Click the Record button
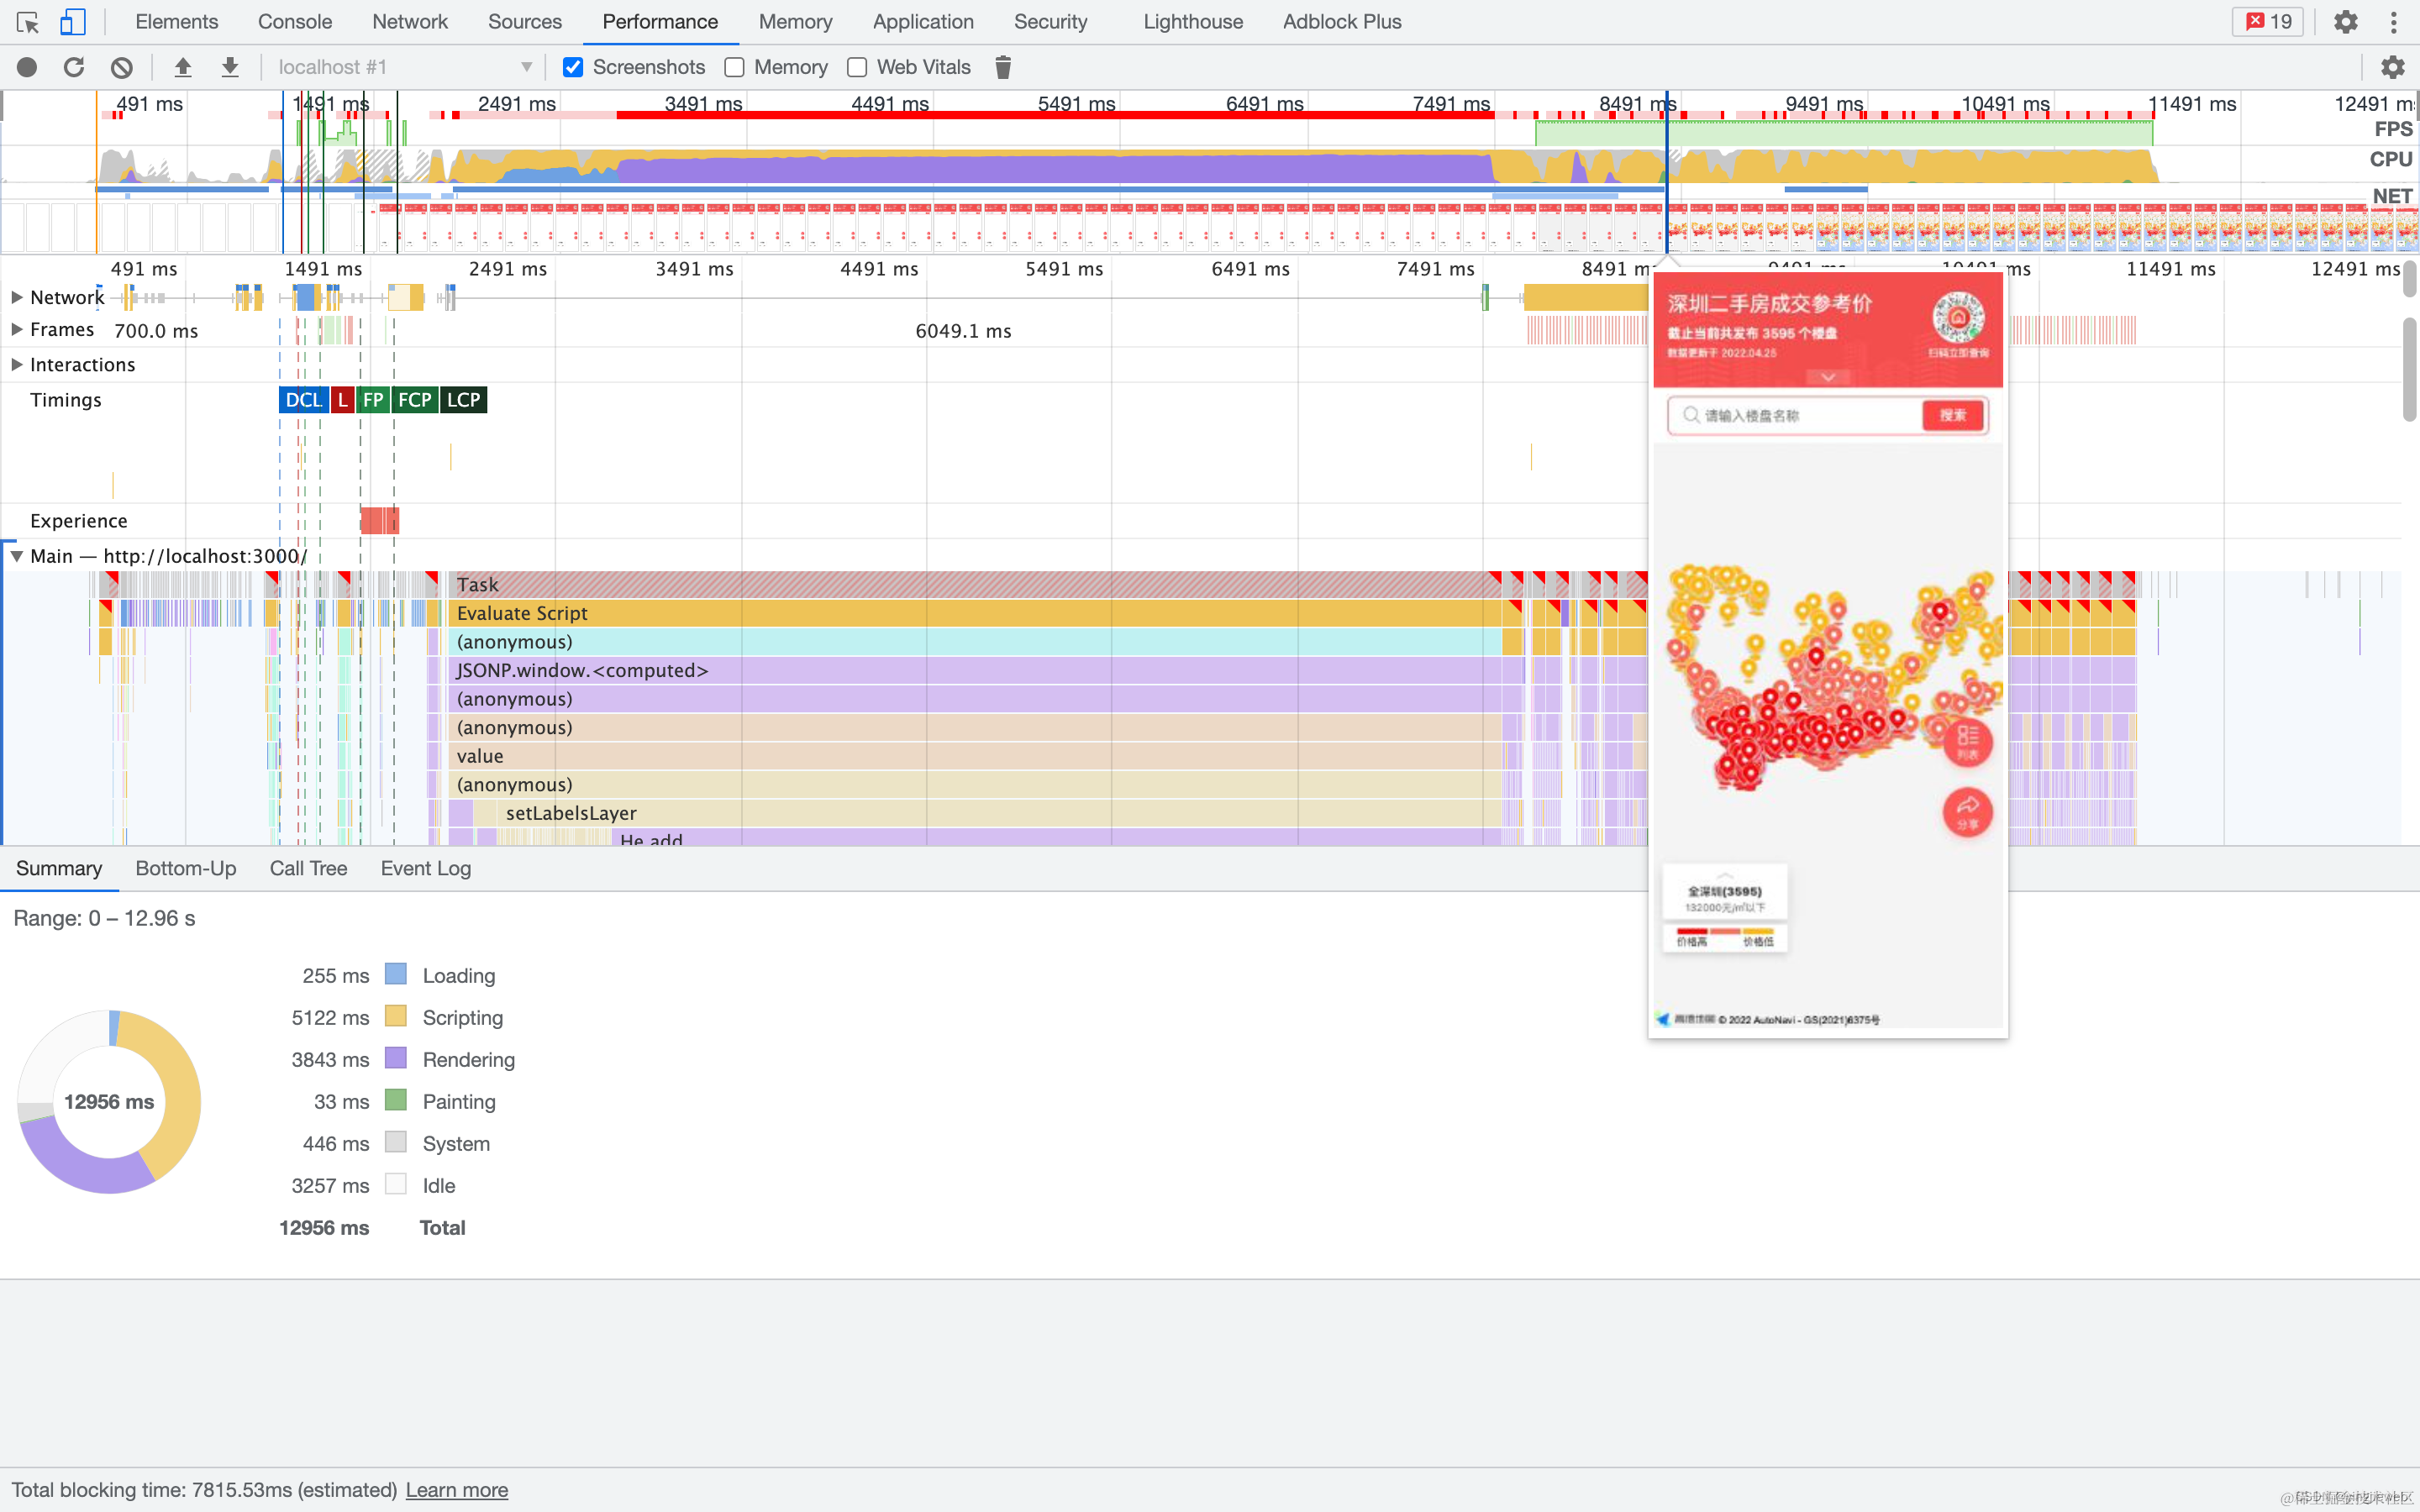This screenshot has width=2420, height=1512. [x=27, y=67]
